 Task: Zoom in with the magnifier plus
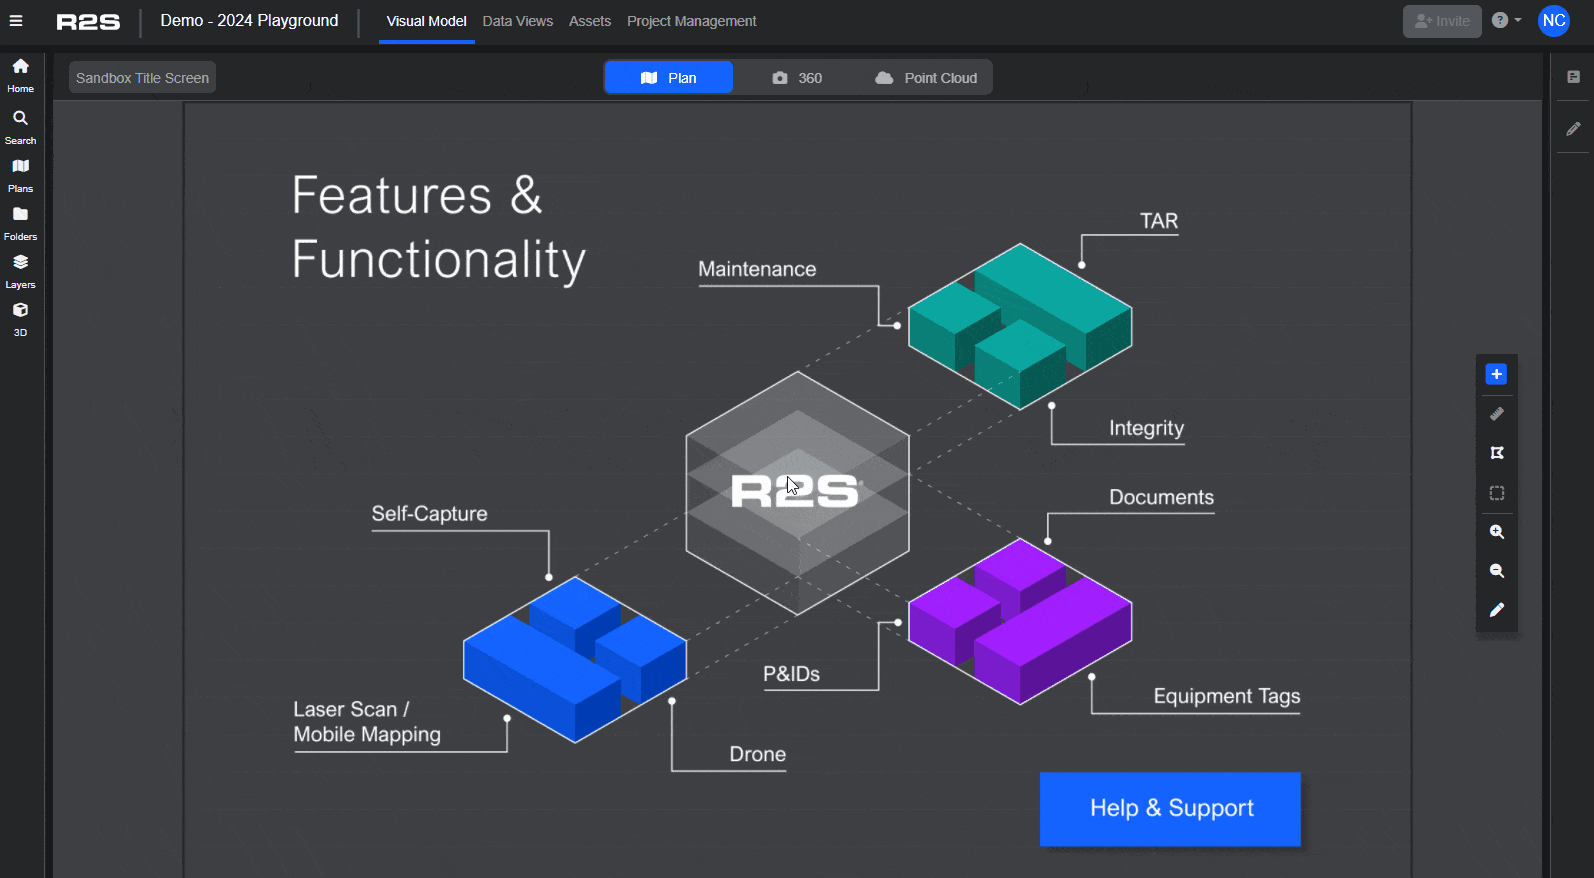[1496, 532]
